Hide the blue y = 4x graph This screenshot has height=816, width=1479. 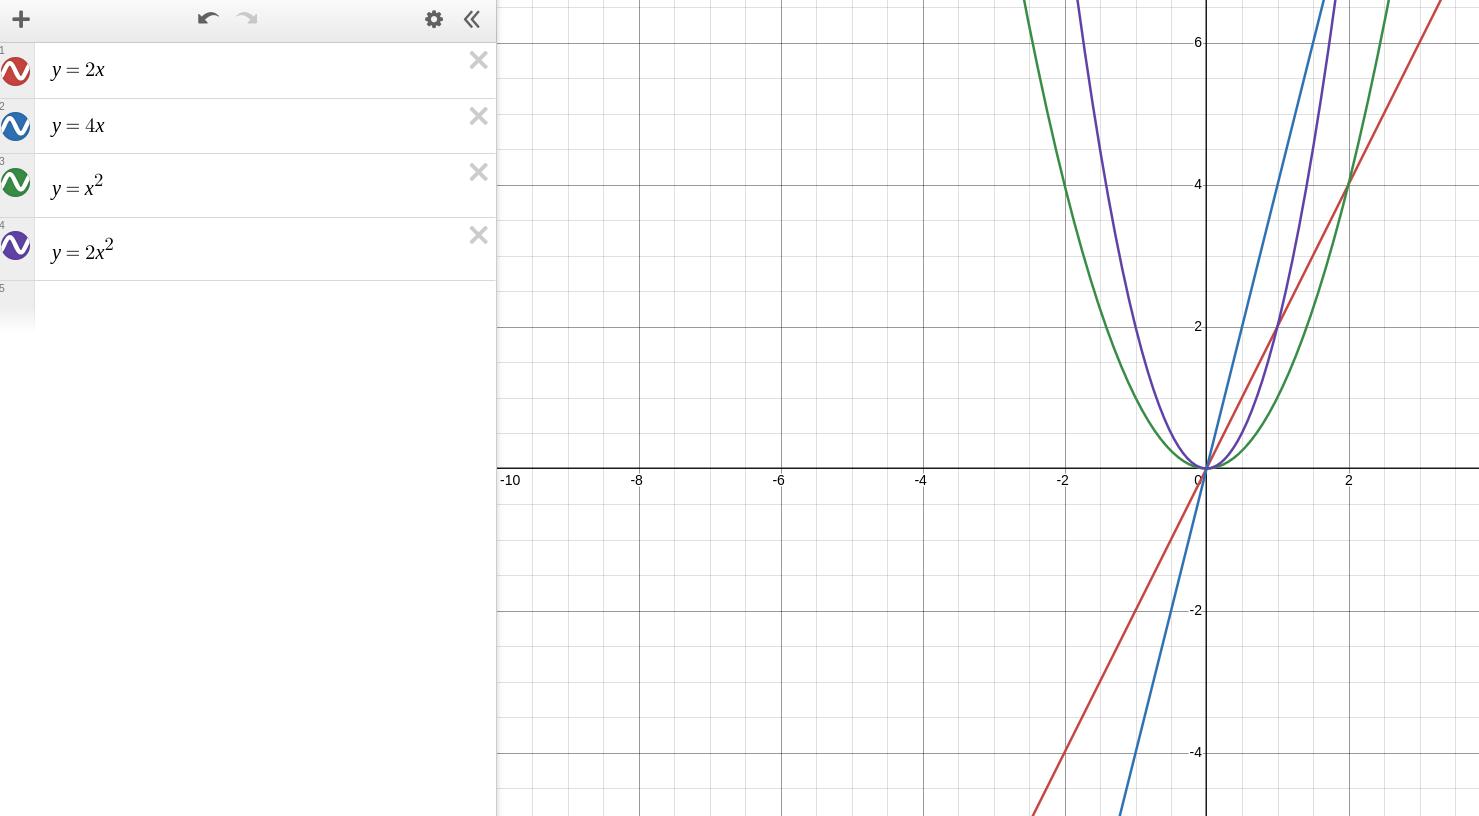[16, 127]
